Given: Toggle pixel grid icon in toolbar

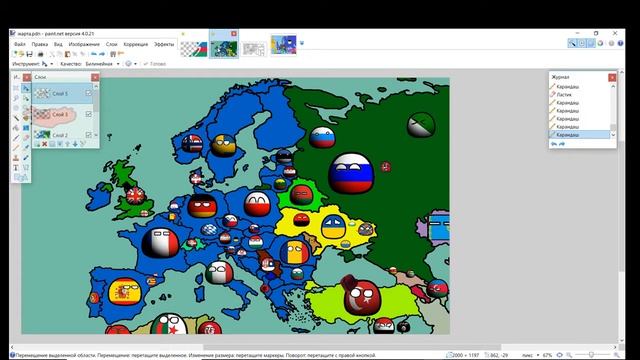Looking at the screenshot, I should tap(113, 54).
